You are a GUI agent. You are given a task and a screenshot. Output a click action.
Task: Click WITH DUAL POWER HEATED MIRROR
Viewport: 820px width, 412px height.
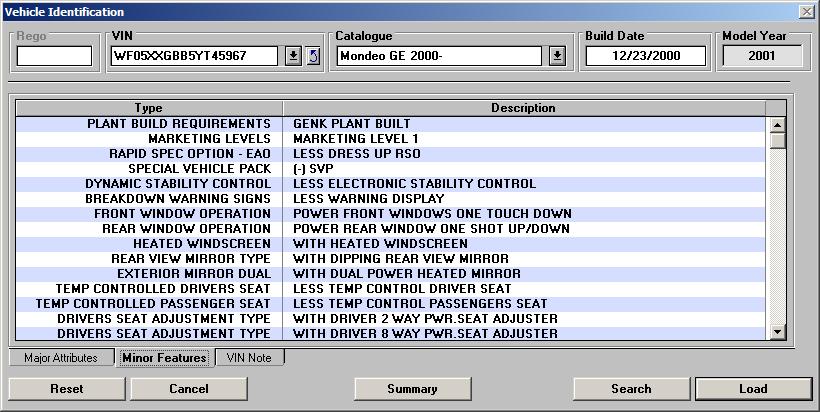[407, 274]
